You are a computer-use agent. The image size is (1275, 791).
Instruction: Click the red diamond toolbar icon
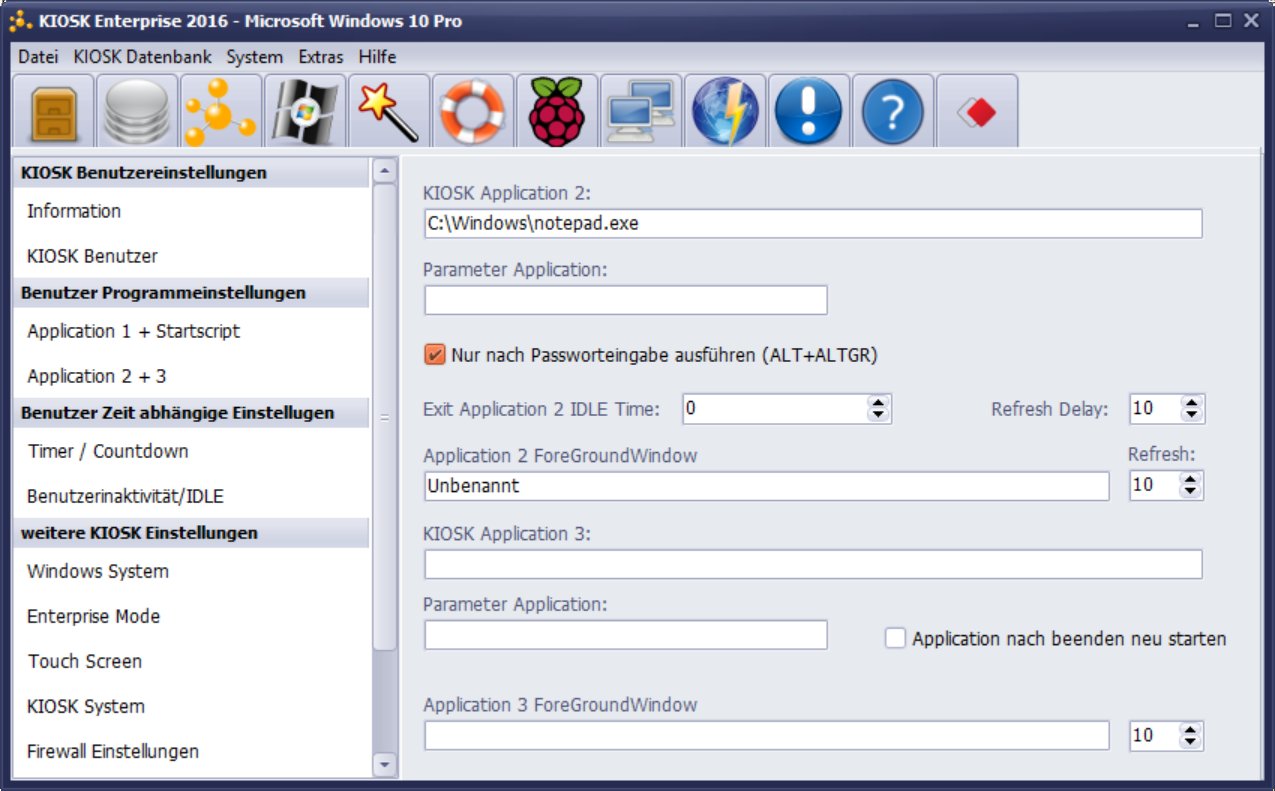coord(977,112)
